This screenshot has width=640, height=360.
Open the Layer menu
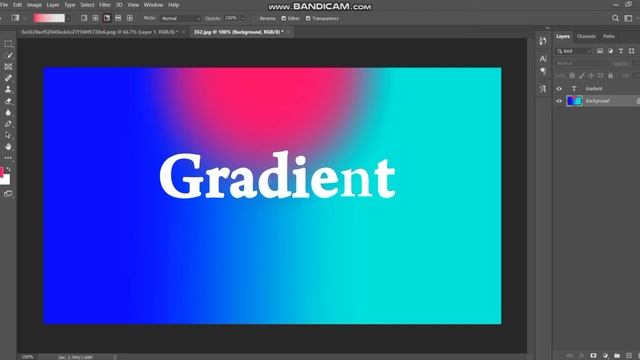coord(53,5)
